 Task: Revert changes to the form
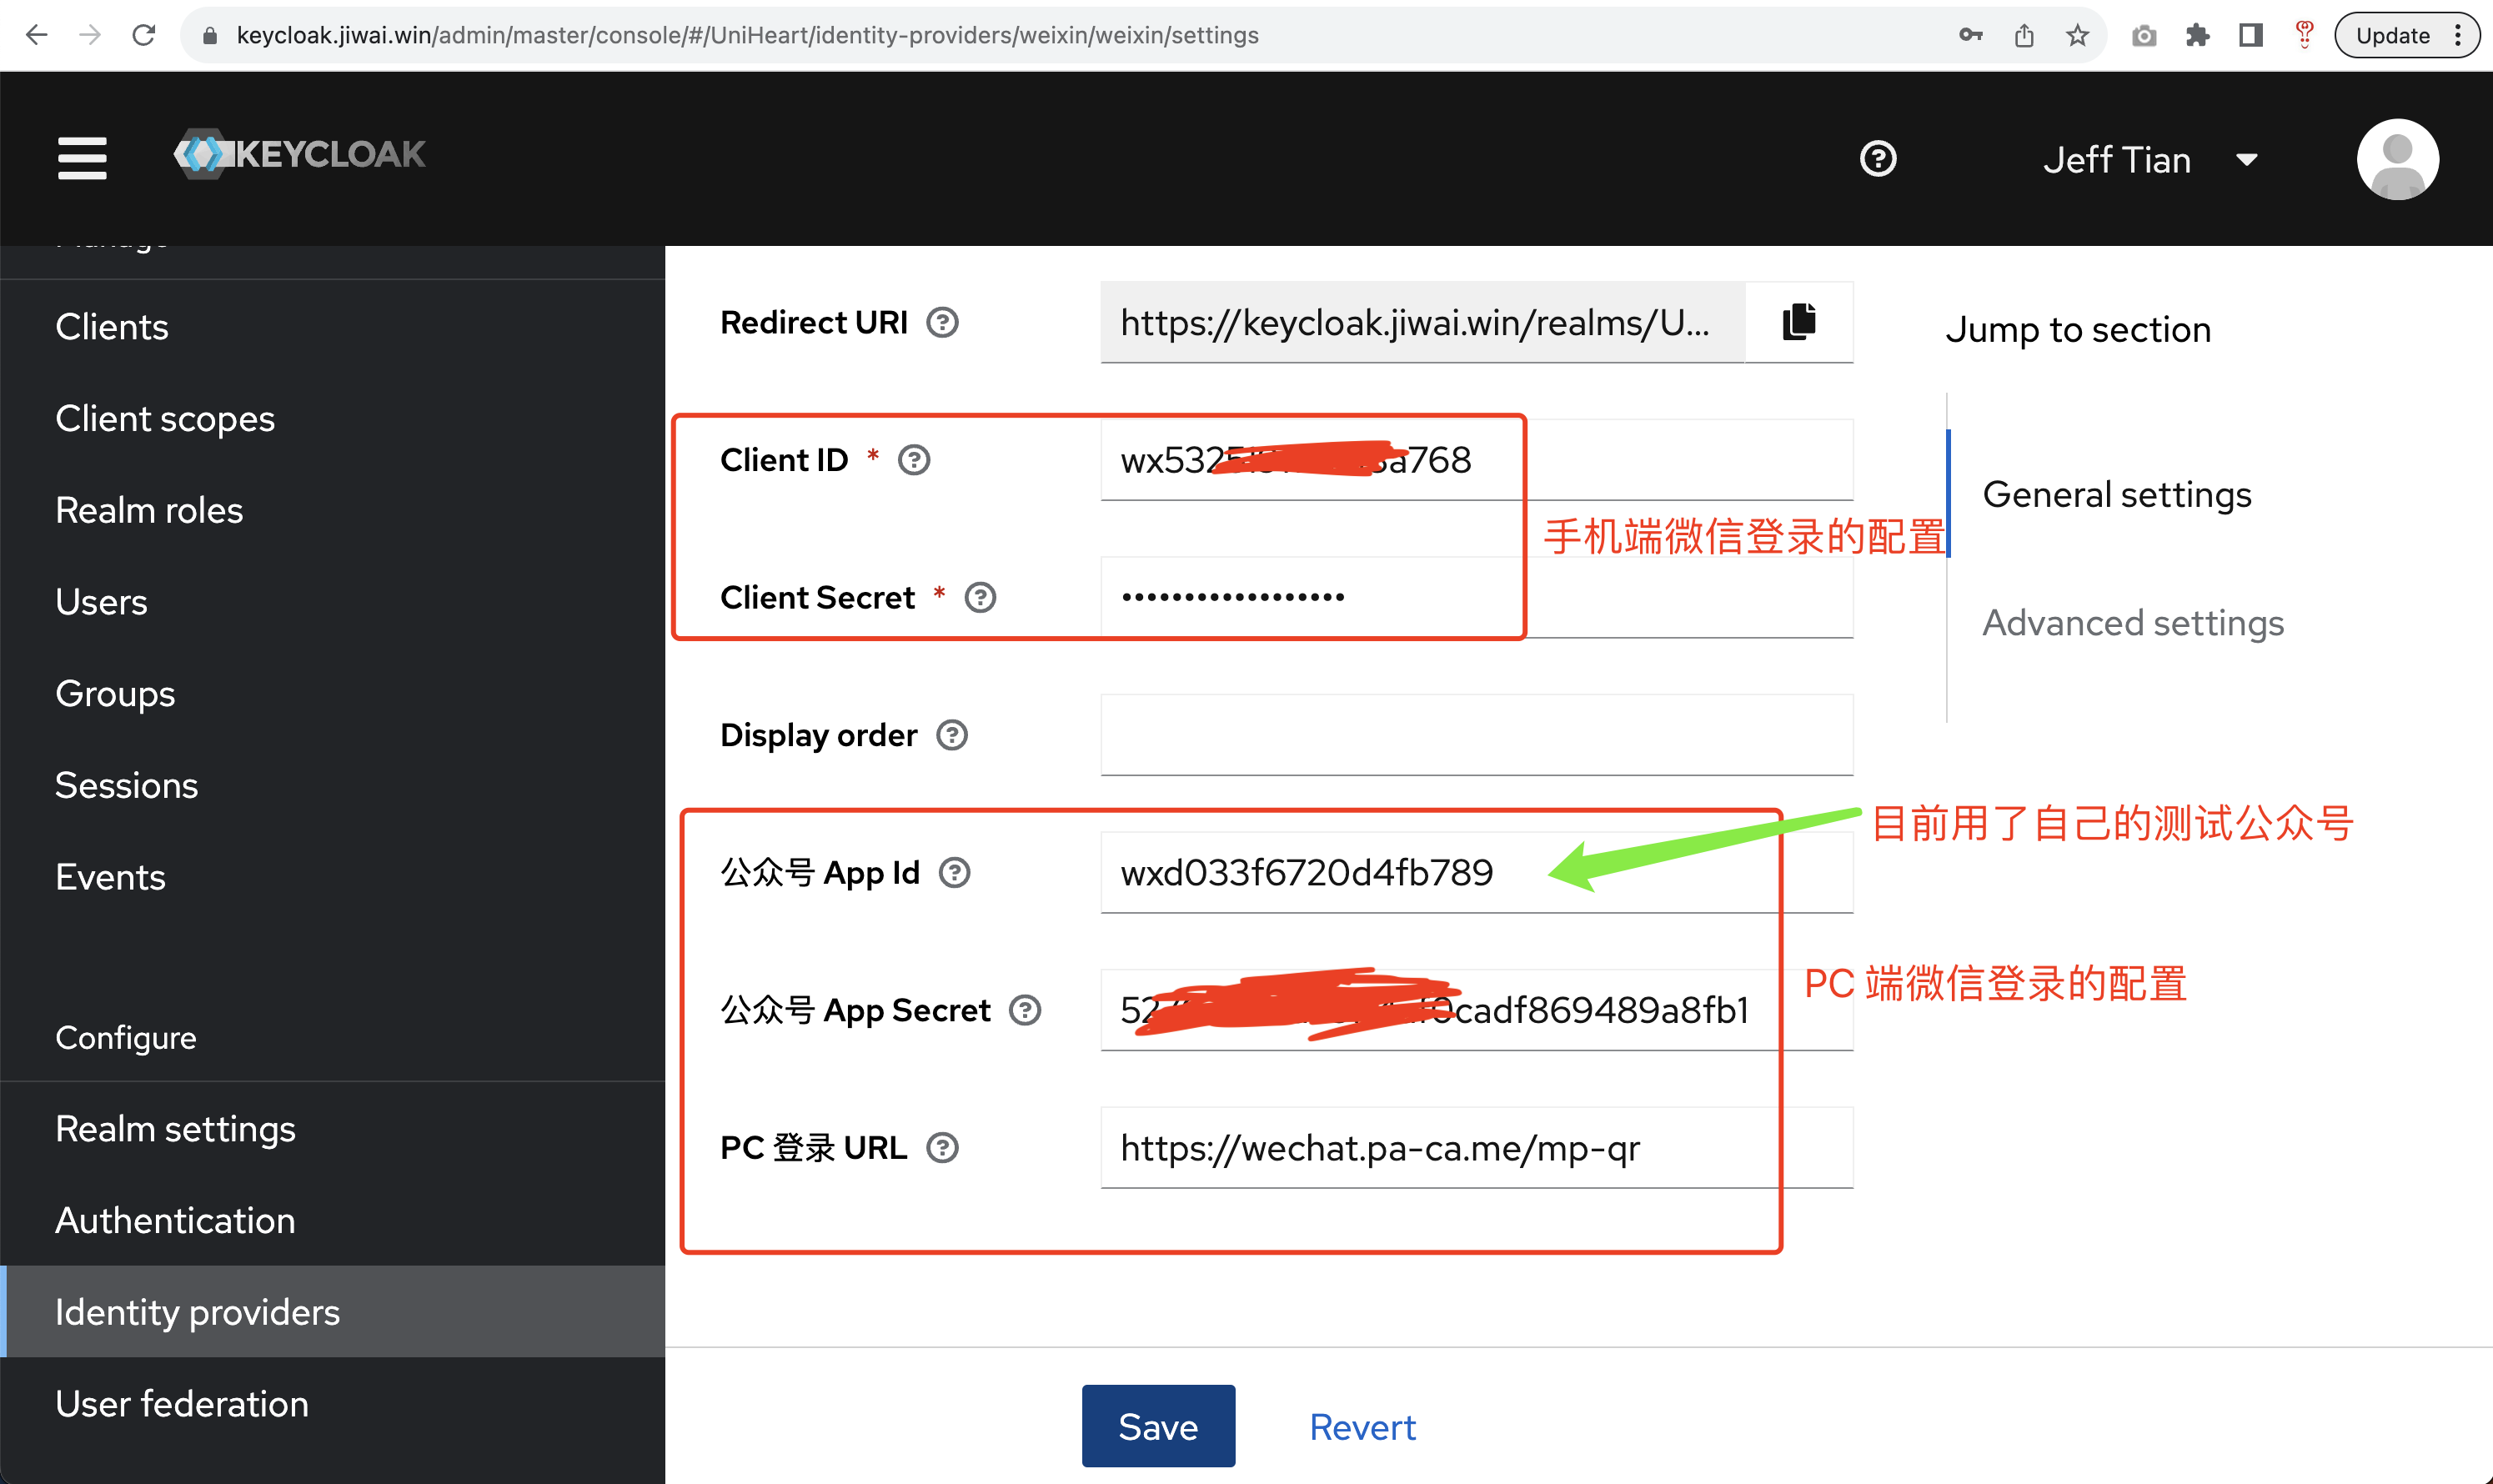pos(1362,1427)
